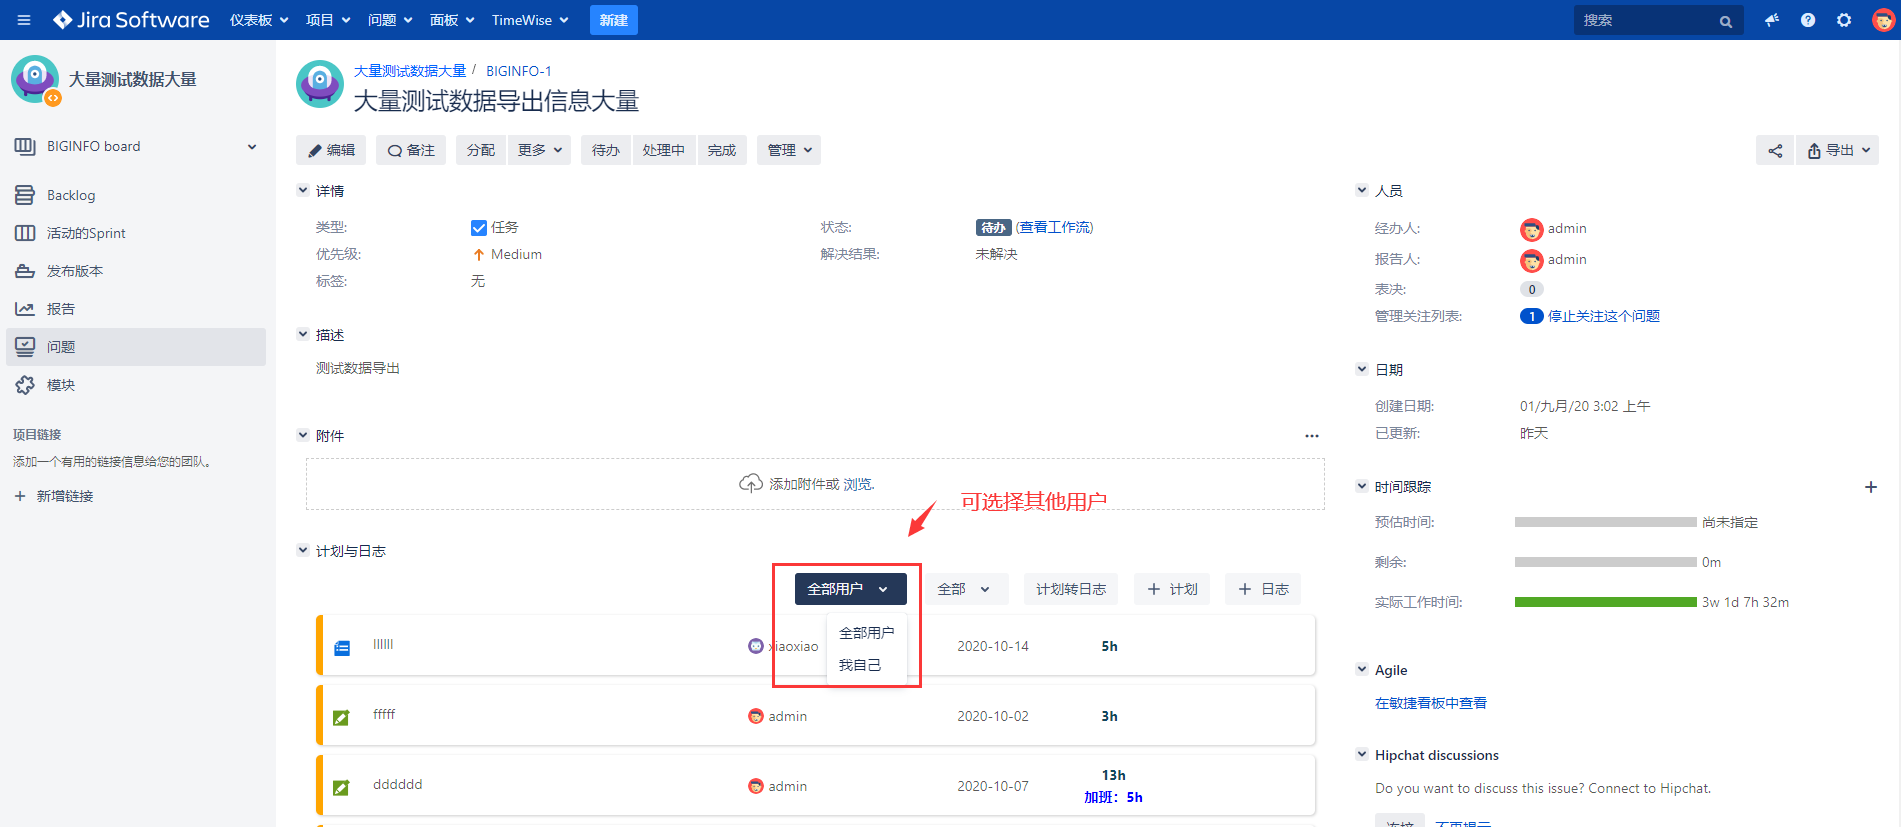1901x827 pixels.
Task: Click the search input field
Action: pyautogui.click(x=1647, y=20)
